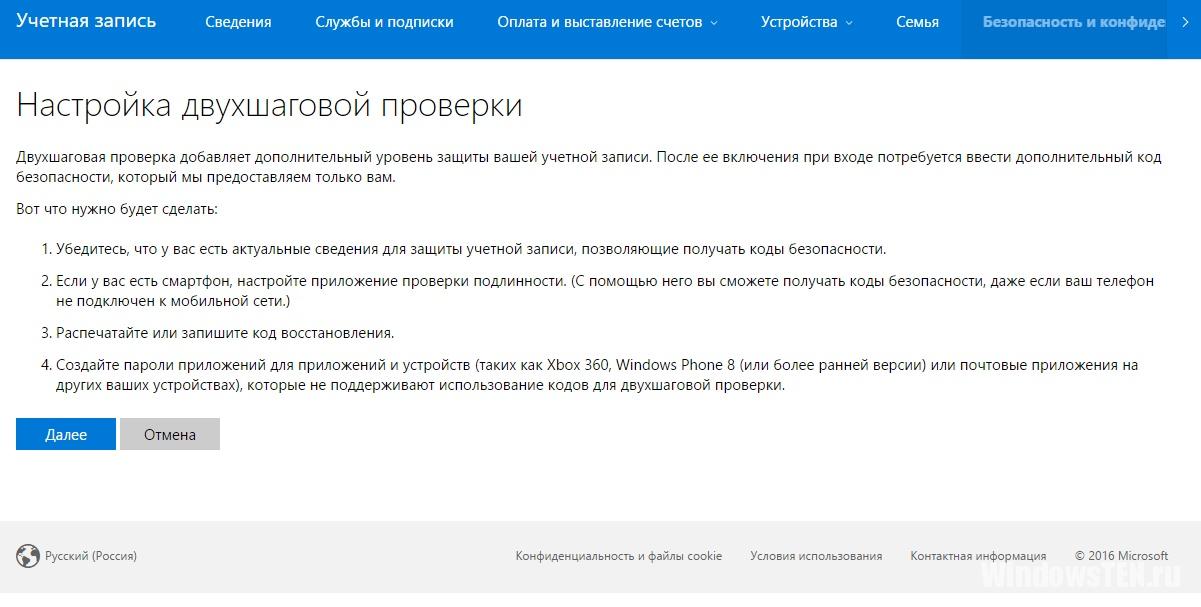Viewport: 1201px width, 607px height.
Task: Open the Условия использования link
Action: [816, 556]
